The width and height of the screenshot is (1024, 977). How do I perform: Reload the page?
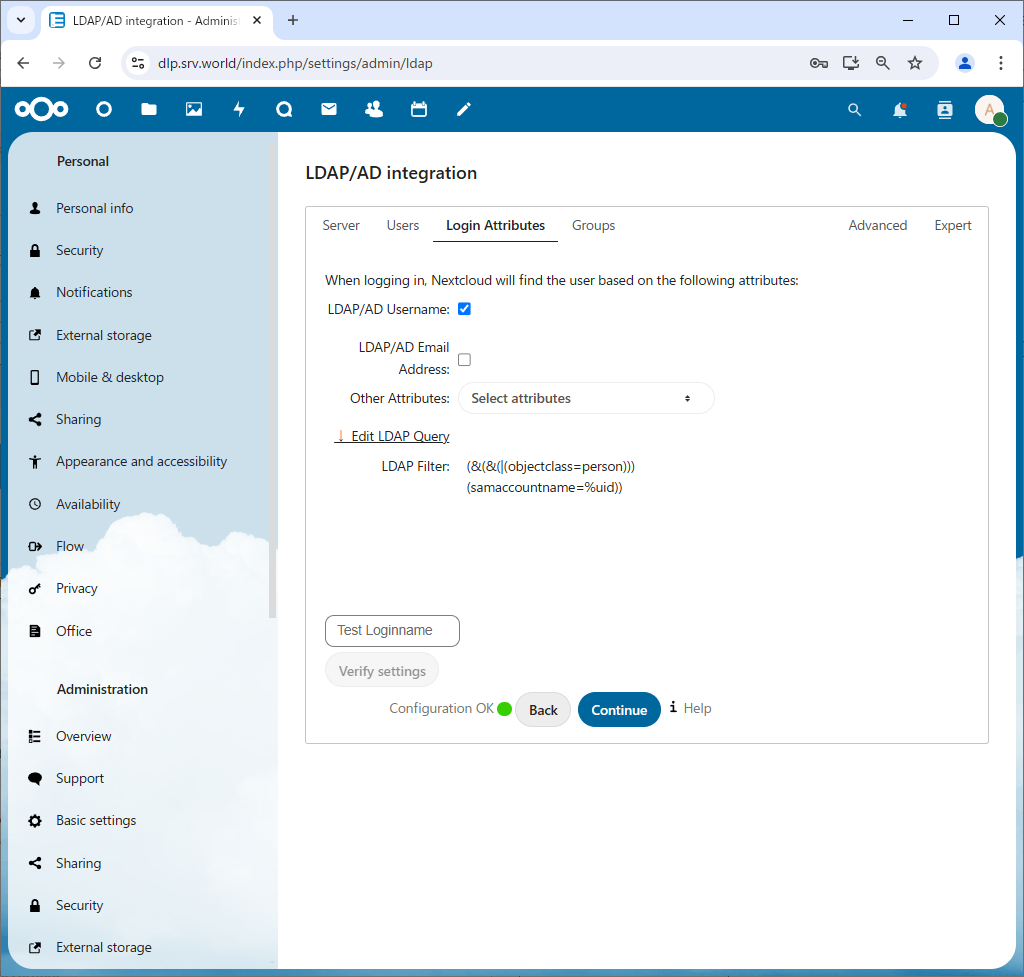point(95,63)
